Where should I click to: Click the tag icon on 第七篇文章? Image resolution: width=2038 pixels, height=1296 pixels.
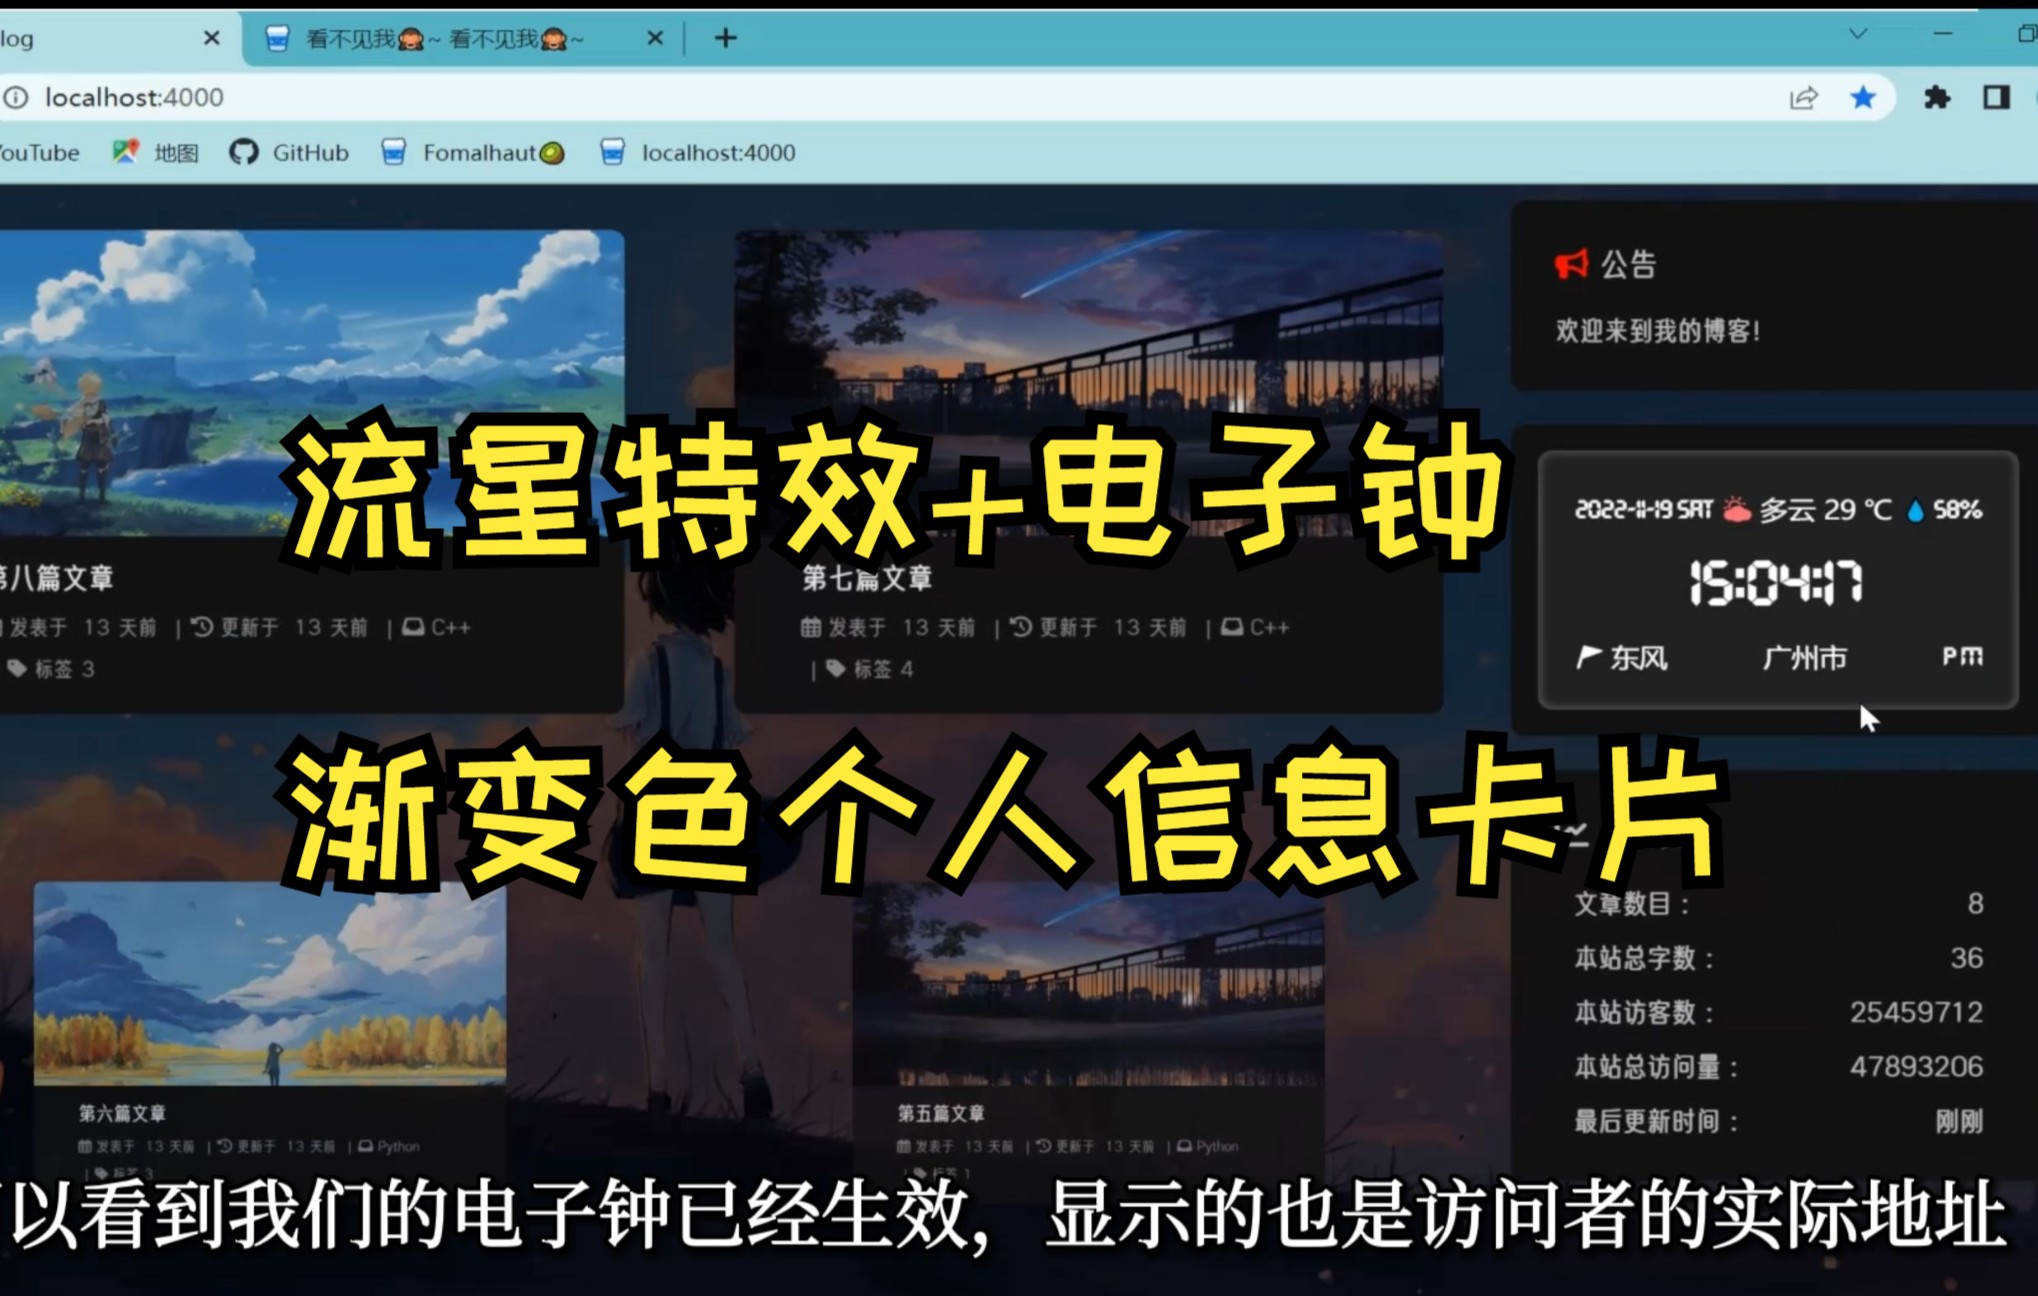836,668
